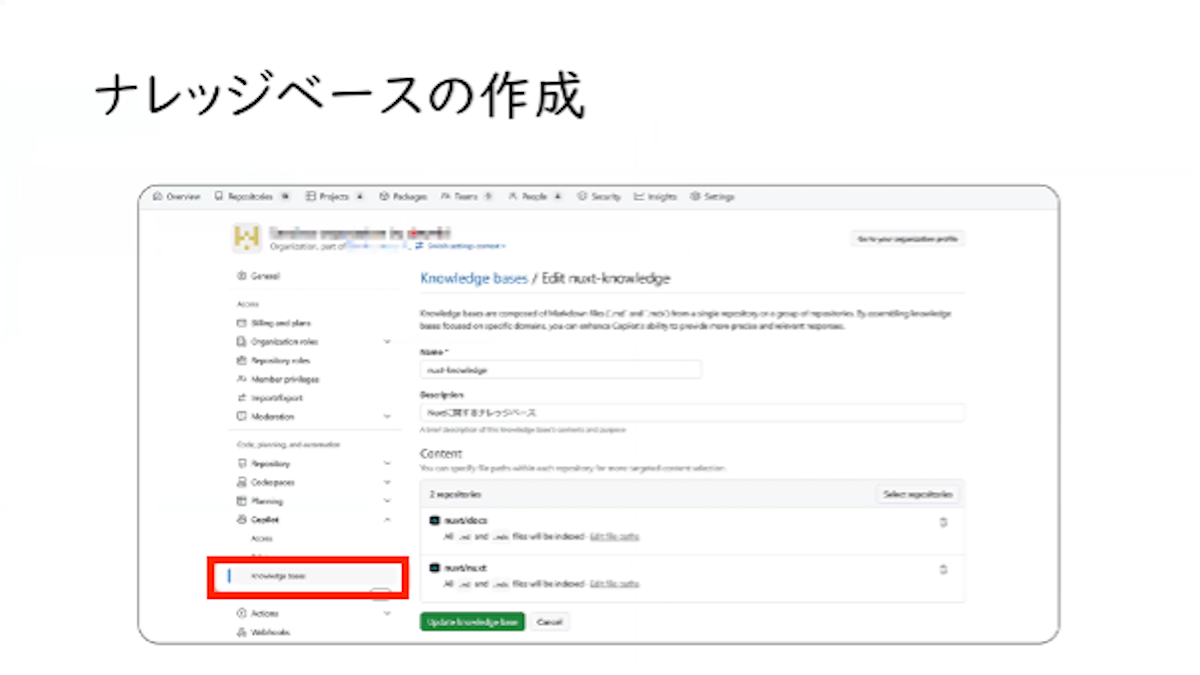1200x675 pixels.
Task: Click the Update knowledge base button
Action: coord(472,622)
